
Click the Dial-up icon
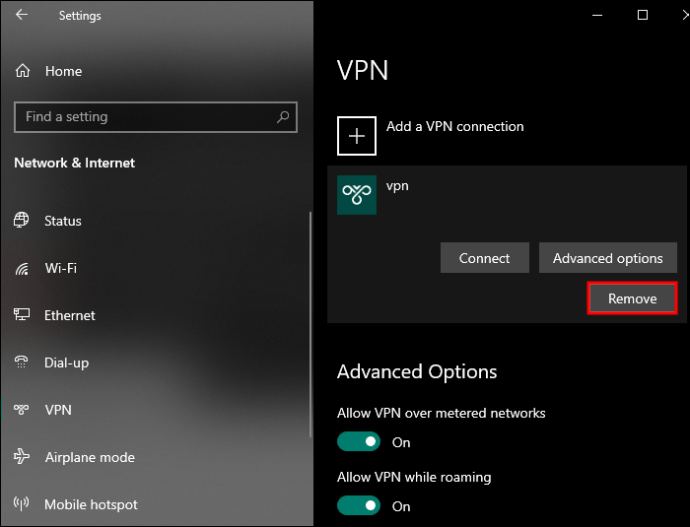coord(22,362)
